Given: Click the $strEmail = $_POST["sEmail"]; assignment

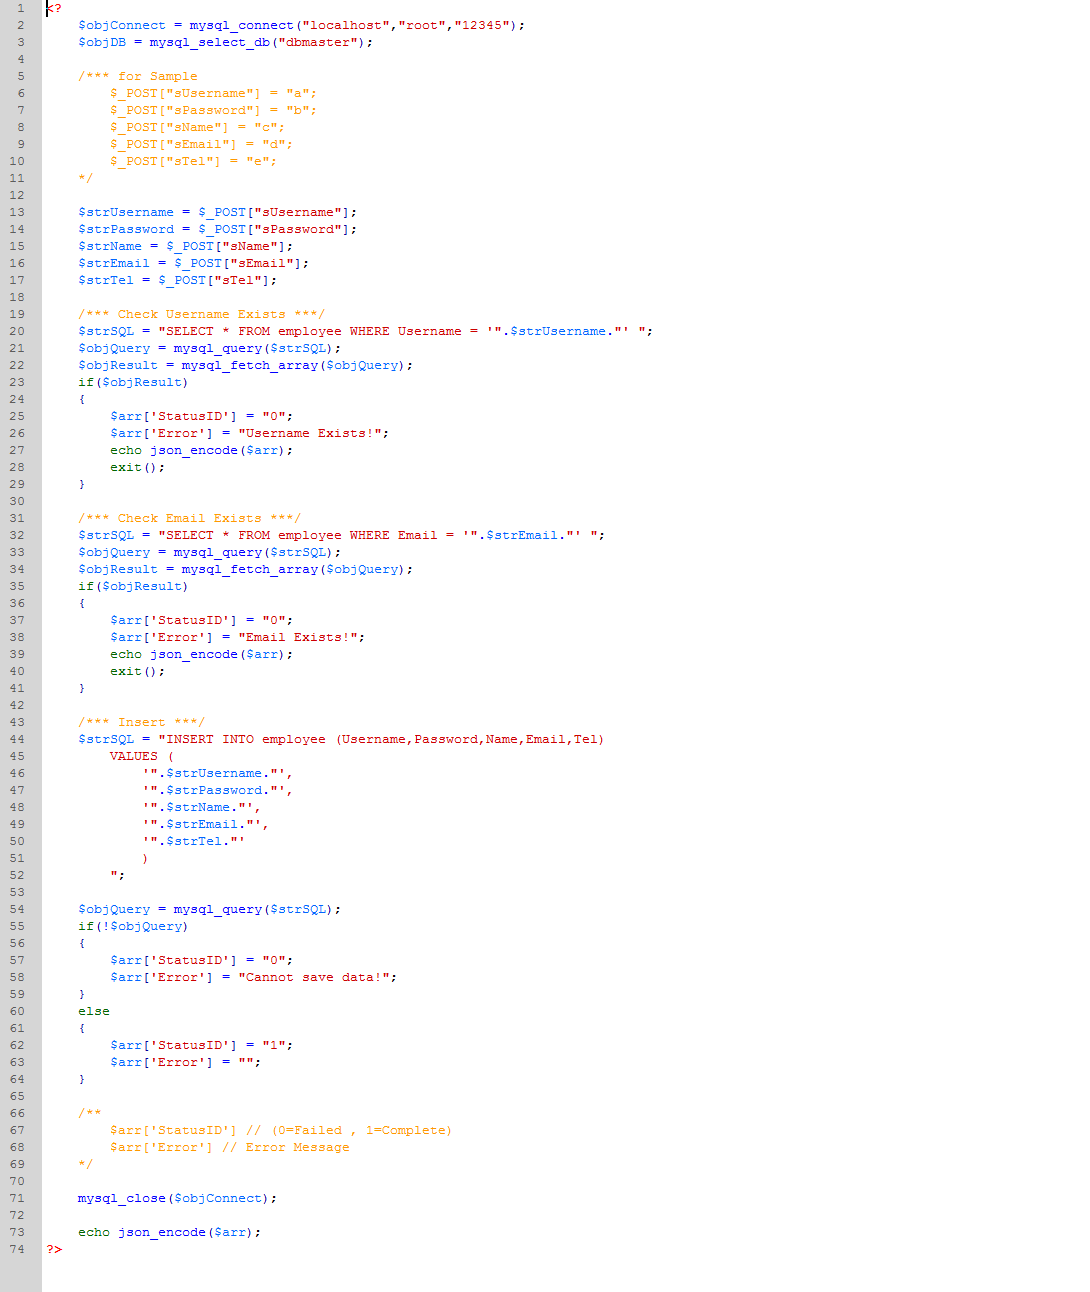Looking at the screenshot, I should click(x=193, y=263).
